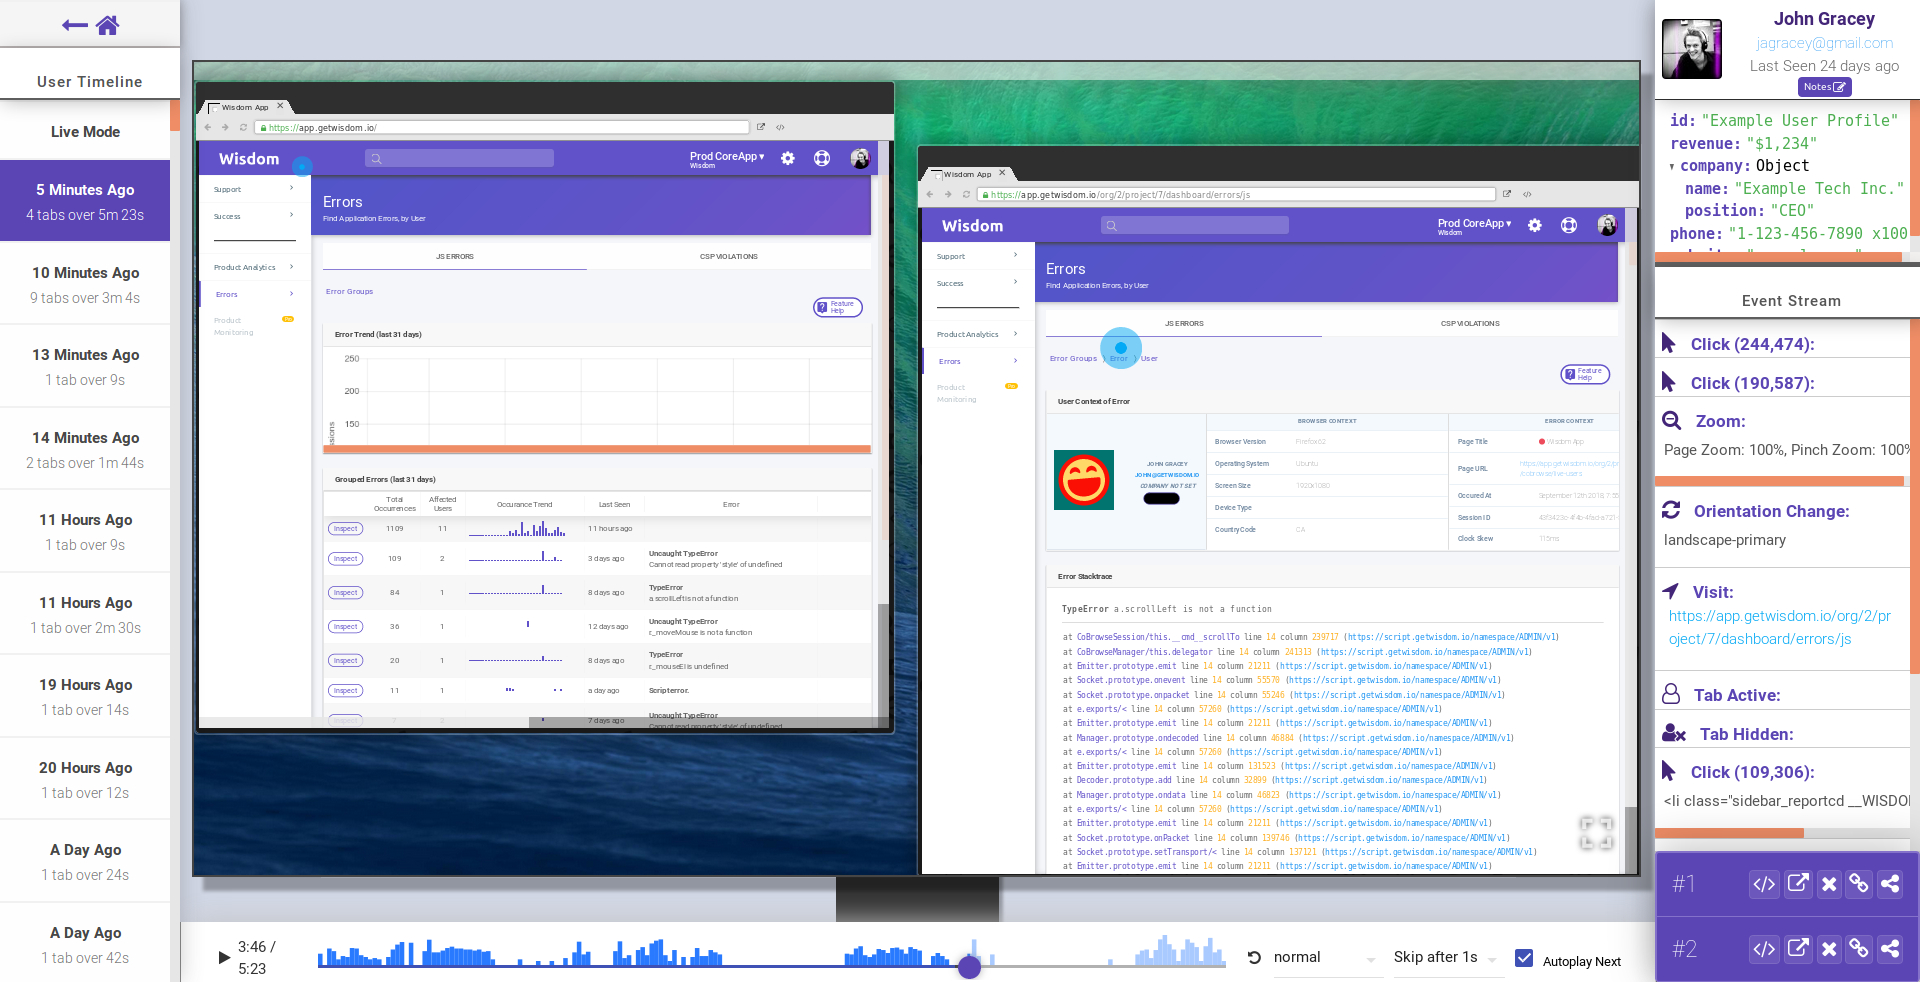The image size is (1920, 982).
Task: Select 11 Hours Ago, 1 tab over 9s
Action: tap(85, 531)
